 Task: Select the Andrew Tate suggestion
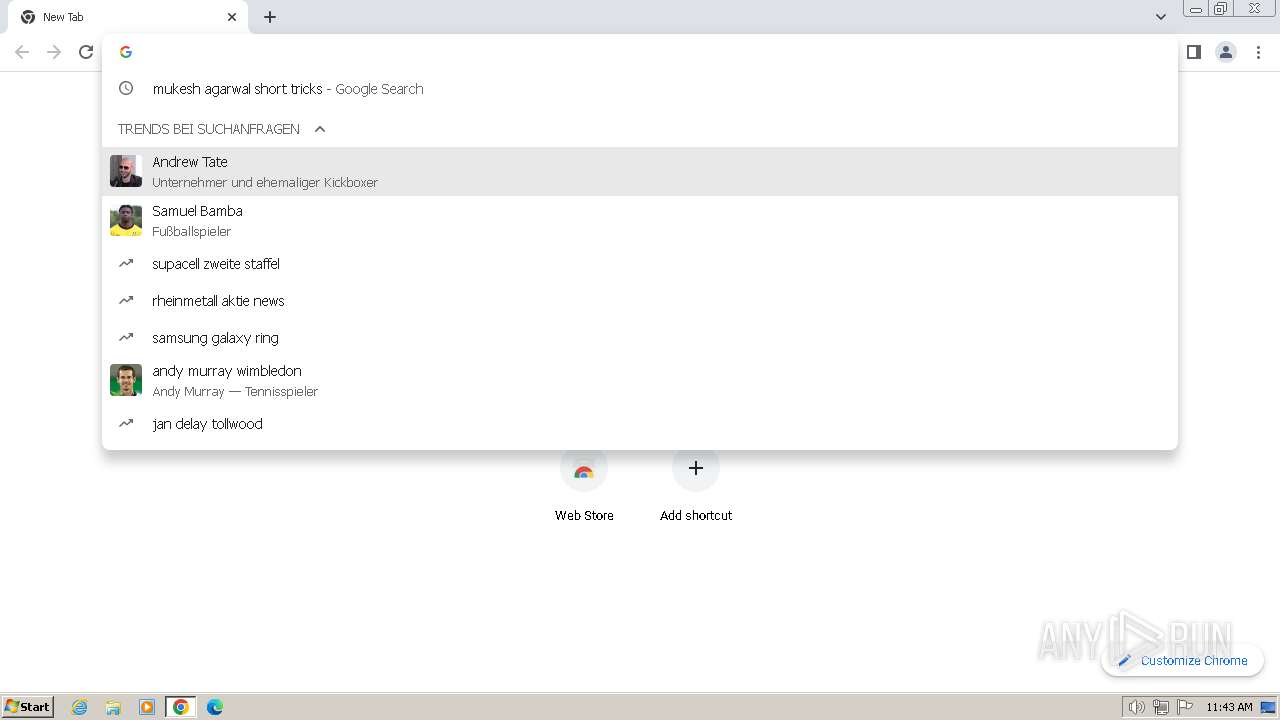[x=640, y=172]
